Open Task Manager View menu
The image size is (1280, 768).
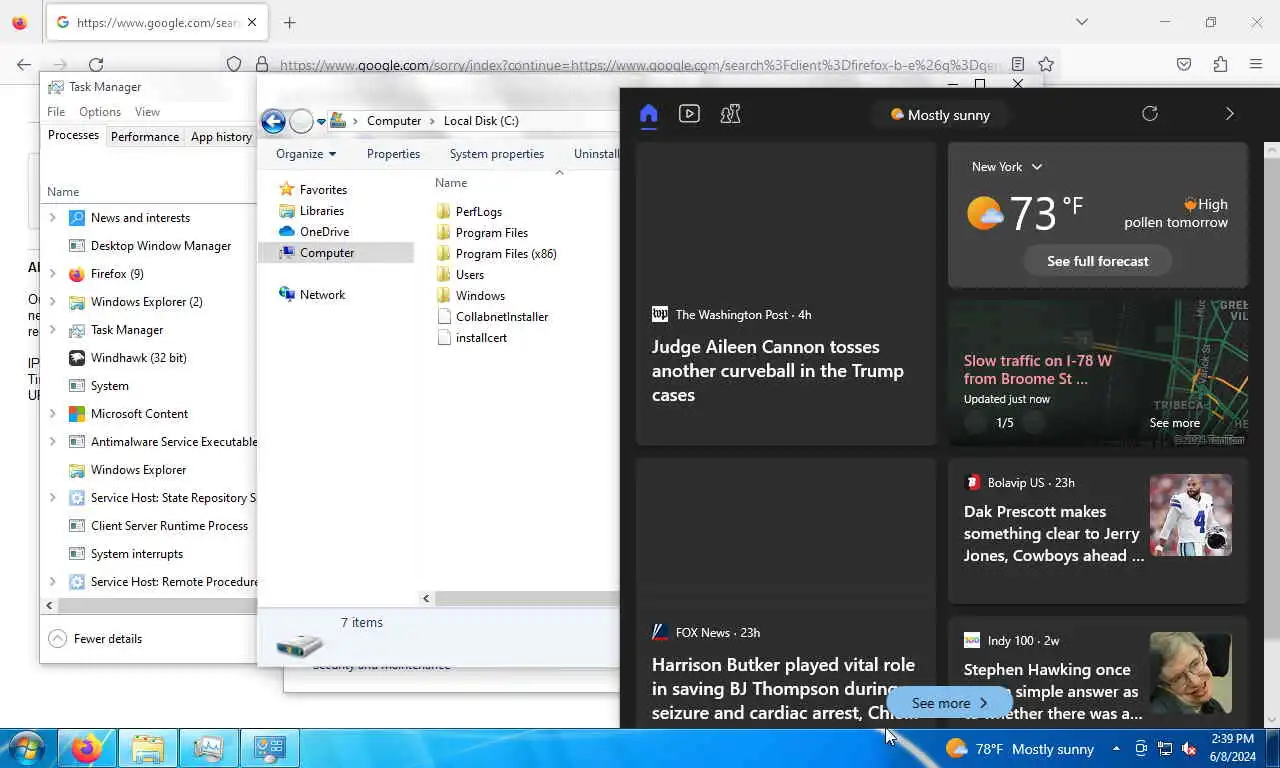coord(147,112)
